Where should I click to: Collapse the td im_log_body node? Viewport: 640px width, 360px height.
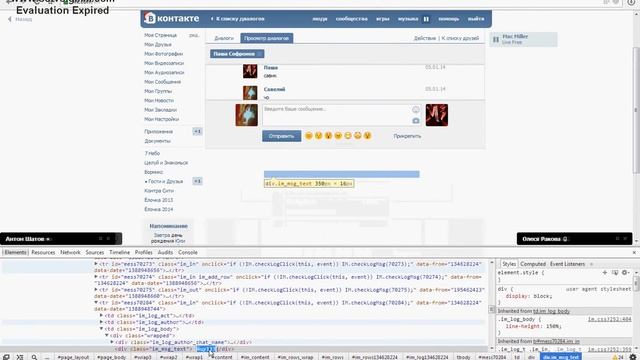(101, 329)
